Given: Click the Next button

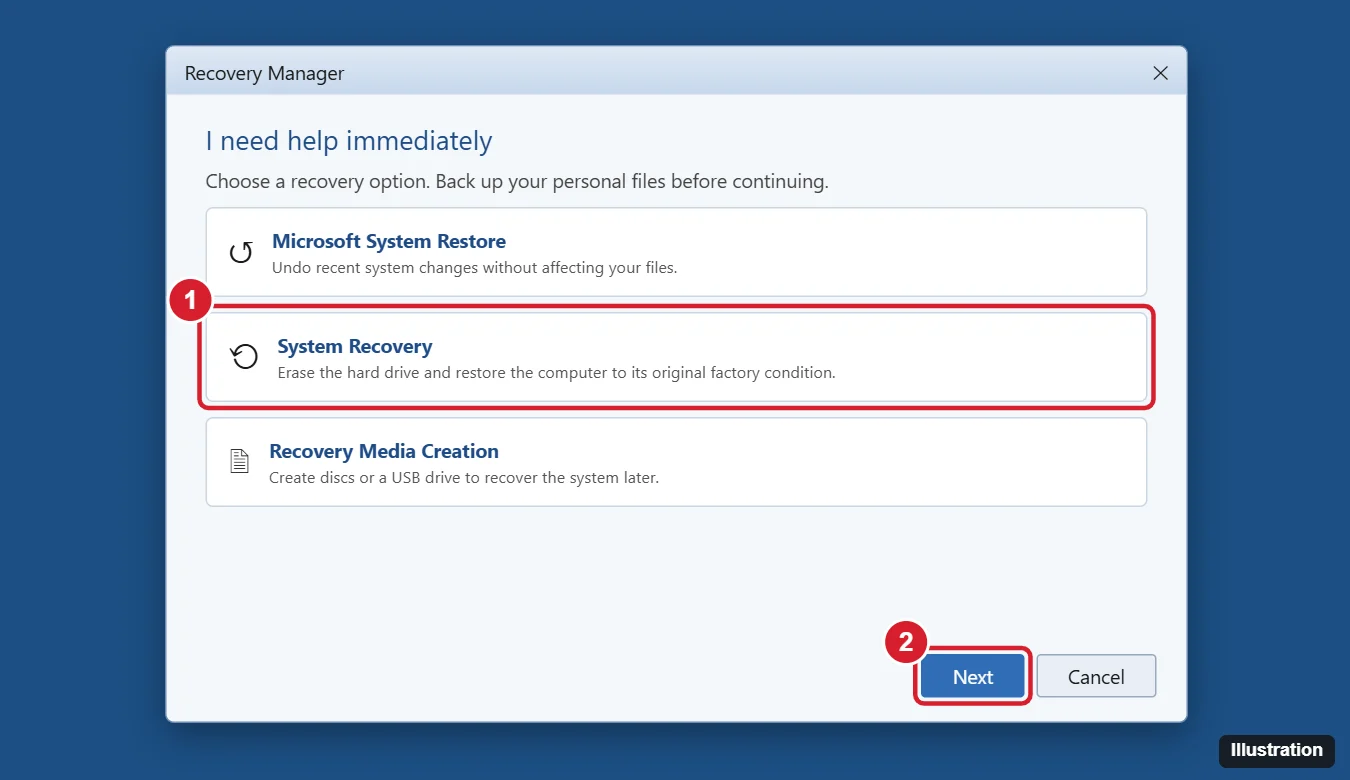Looking at the screenshot, I should point(973,677).
